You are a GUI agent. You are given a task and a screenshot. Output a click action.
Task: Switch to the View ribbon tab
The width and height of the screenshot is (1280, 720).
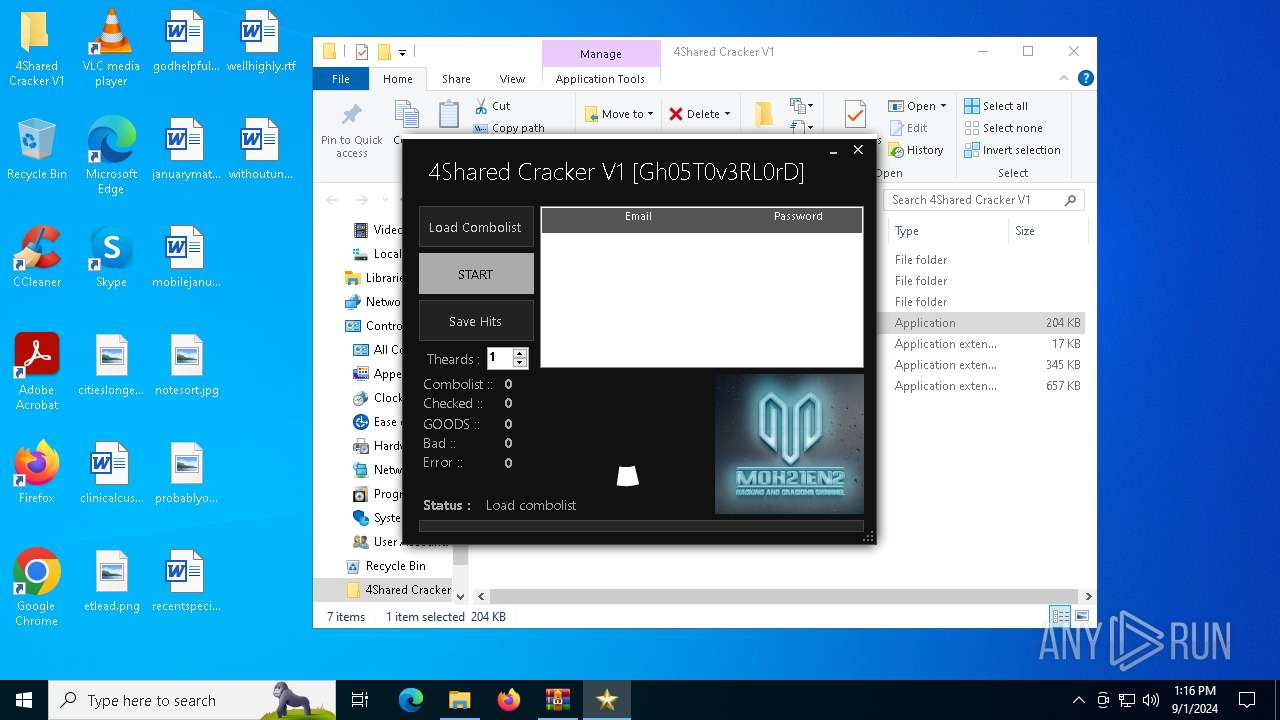[x=512, y=79]
